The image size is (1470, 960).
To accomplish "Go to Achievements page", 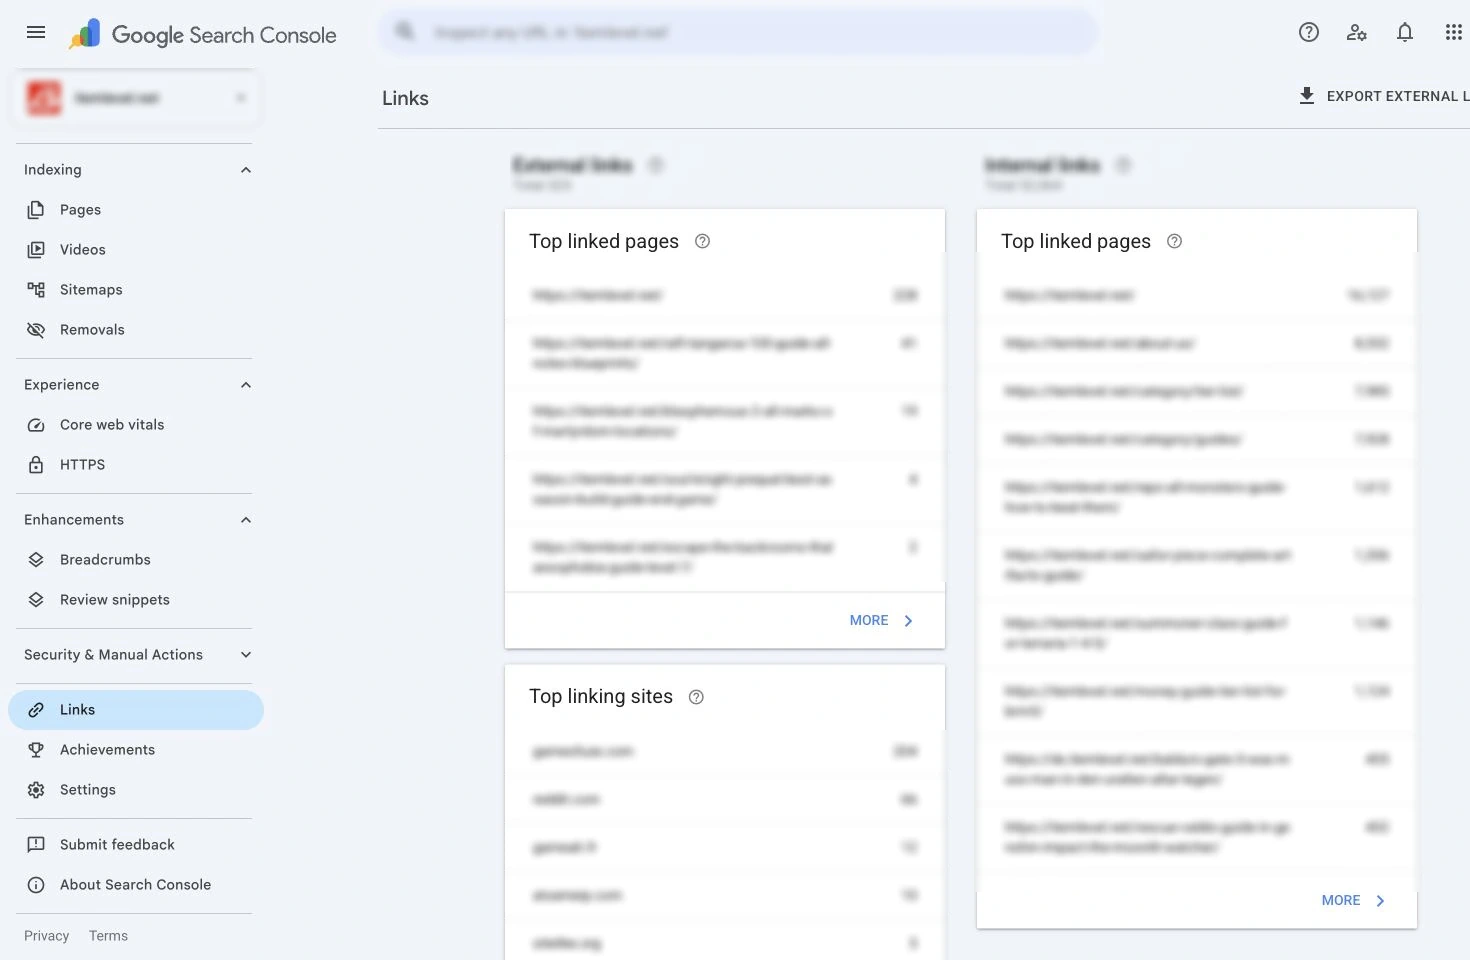I will (136, 750).
